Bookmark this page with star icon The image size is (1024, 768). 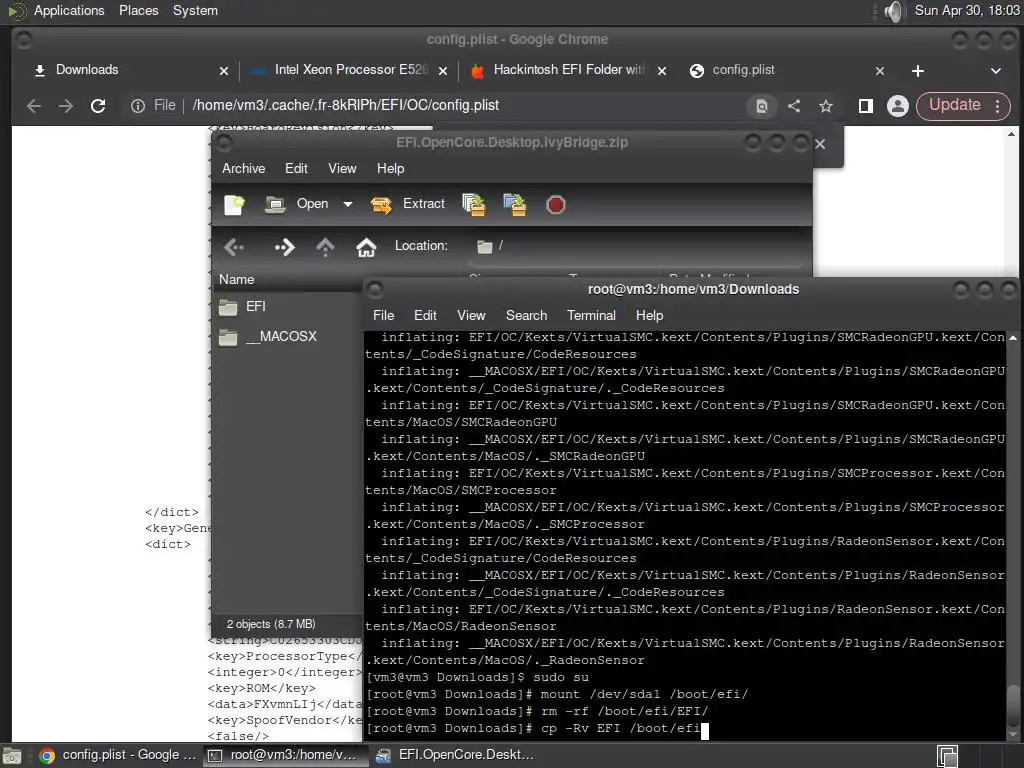[826, 106]
